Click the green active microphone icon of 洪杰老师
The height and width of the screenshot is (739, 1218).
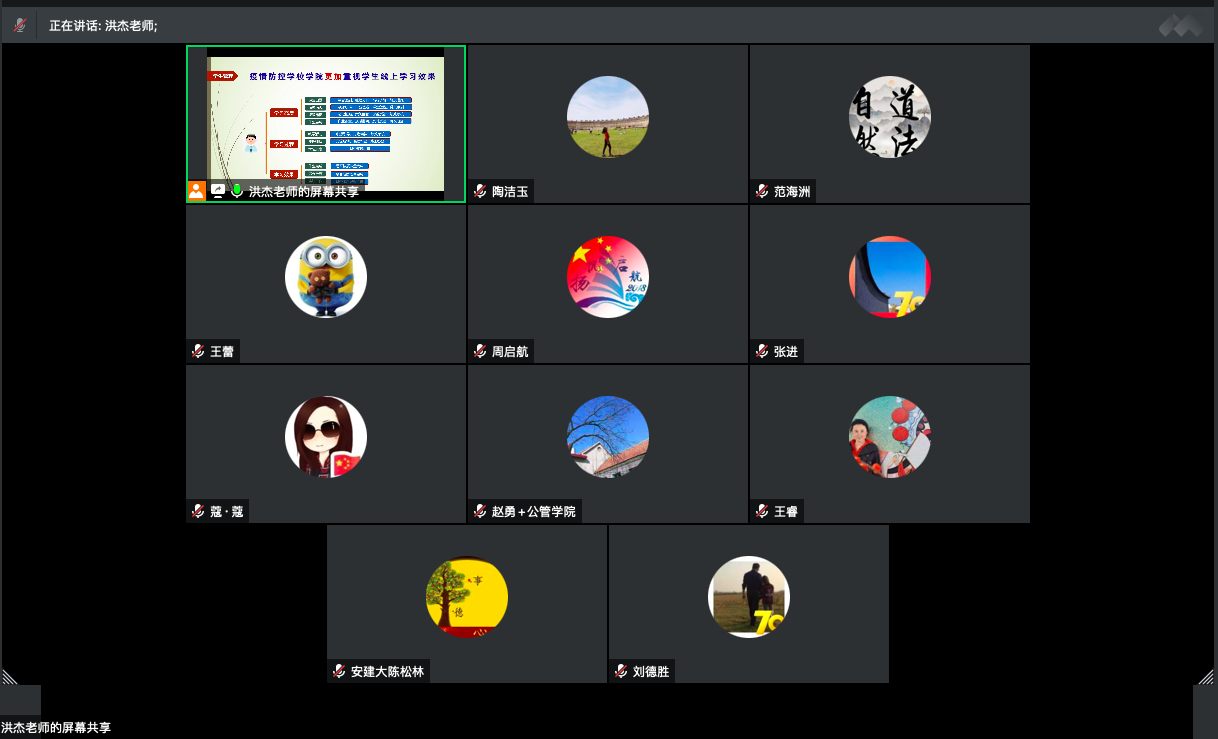click(x=237, y=191)
